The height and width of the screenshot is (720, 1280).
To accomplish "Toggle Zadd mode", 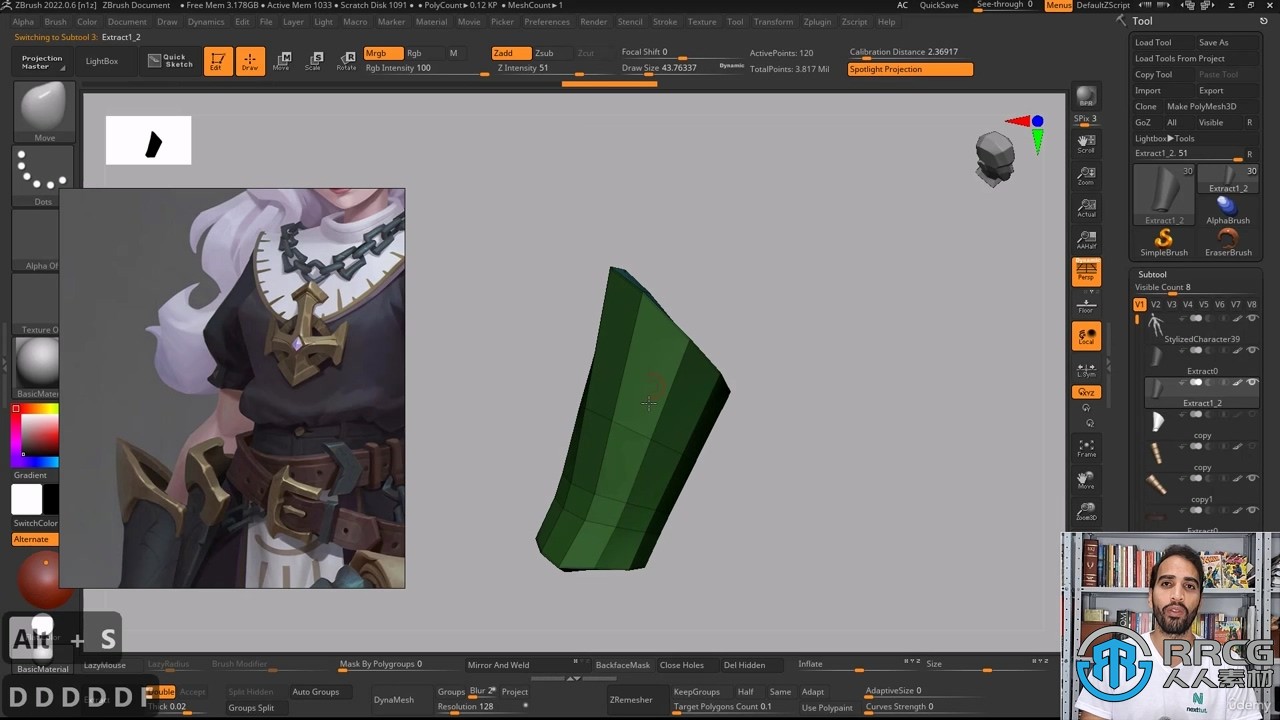I will coord(511,53).
